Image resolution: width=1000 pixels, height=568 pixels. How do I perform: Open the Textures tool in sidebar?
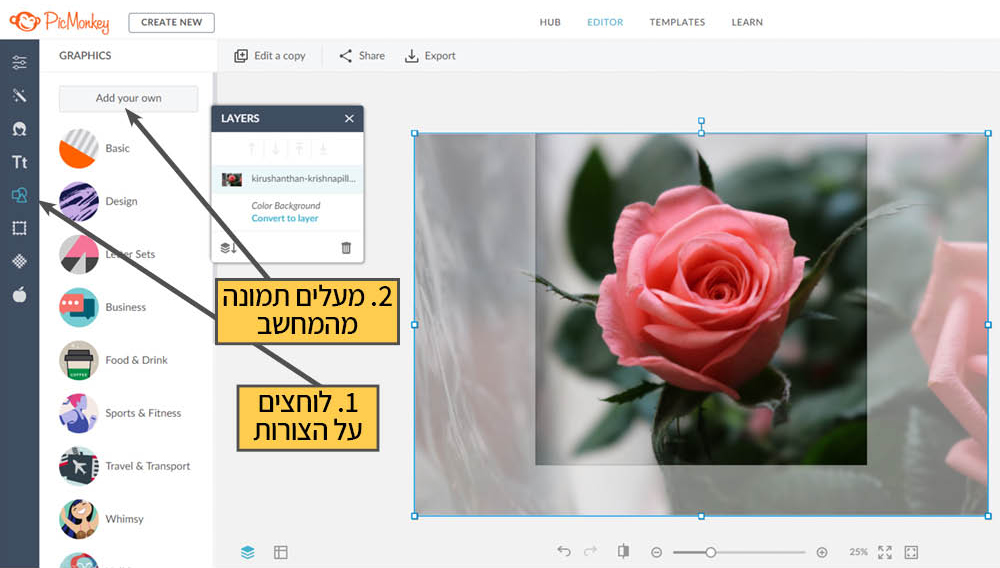(19, 261)
